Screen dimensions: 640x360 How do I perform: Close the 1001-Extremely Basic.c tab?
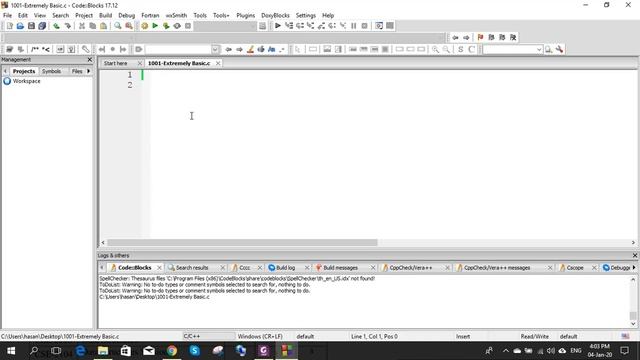coord(218,63)
